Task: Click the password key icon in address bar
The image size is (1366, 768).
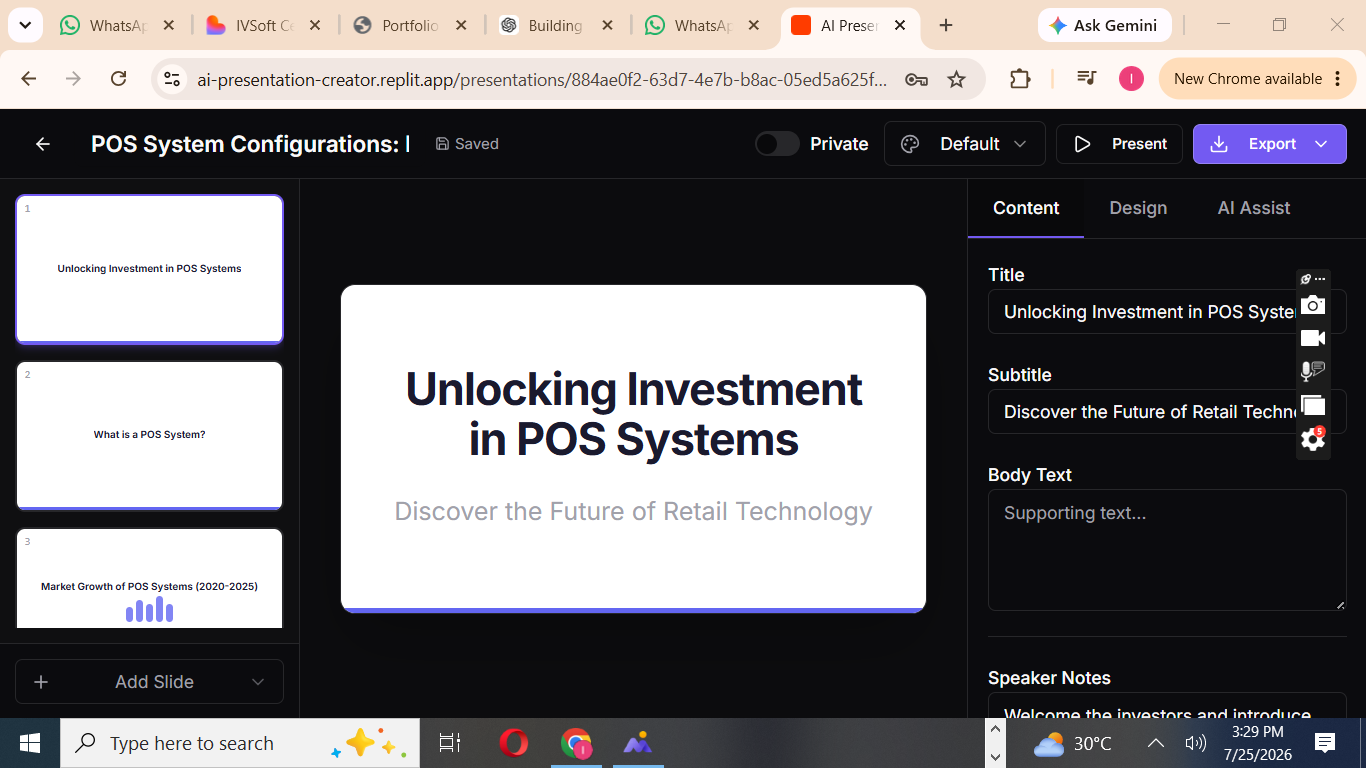Action: coord(916,79)
